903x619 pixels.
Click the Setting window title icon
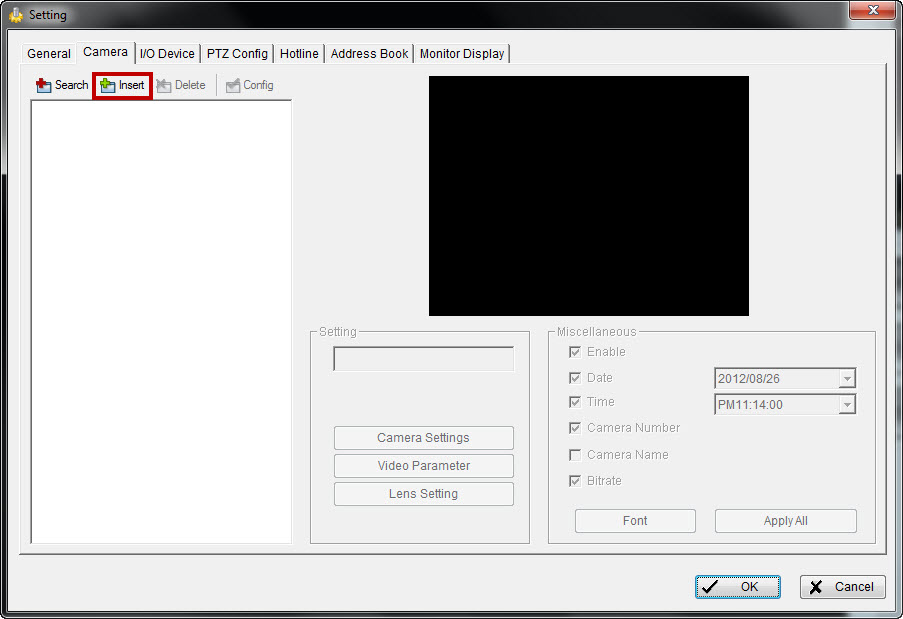16,15
